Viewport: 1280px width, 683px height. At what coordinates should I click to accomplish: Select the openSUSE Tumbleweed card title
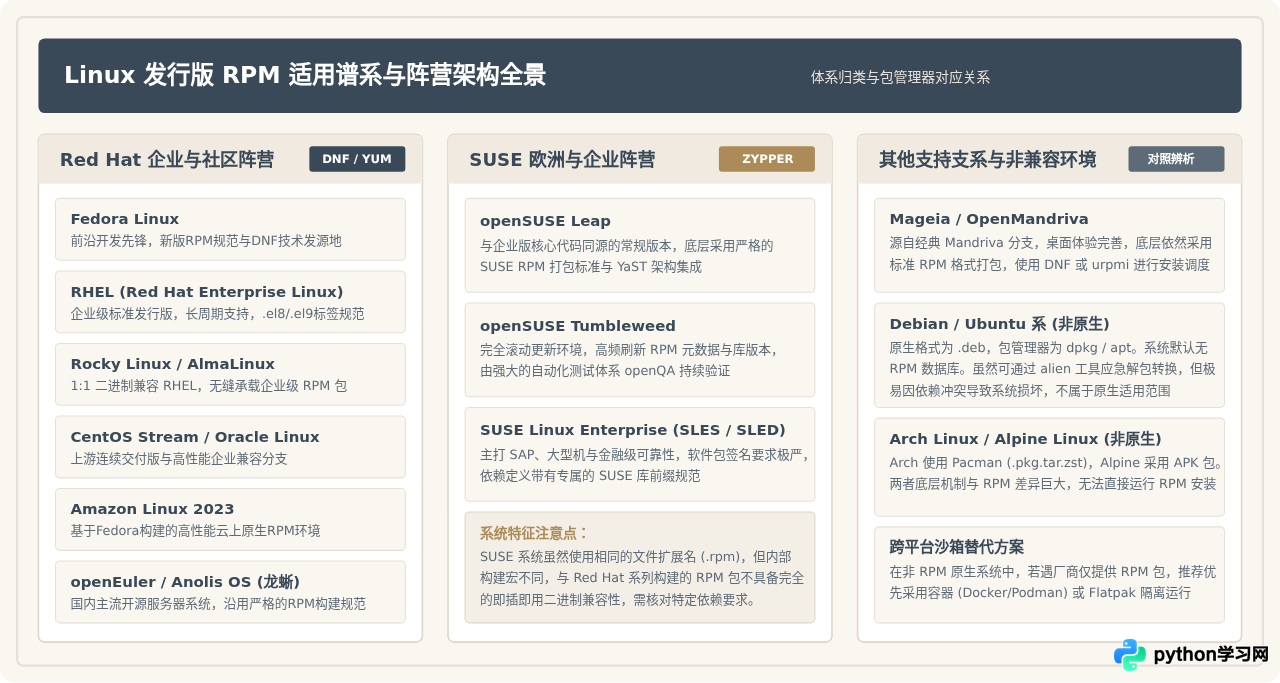pos(578,326)
